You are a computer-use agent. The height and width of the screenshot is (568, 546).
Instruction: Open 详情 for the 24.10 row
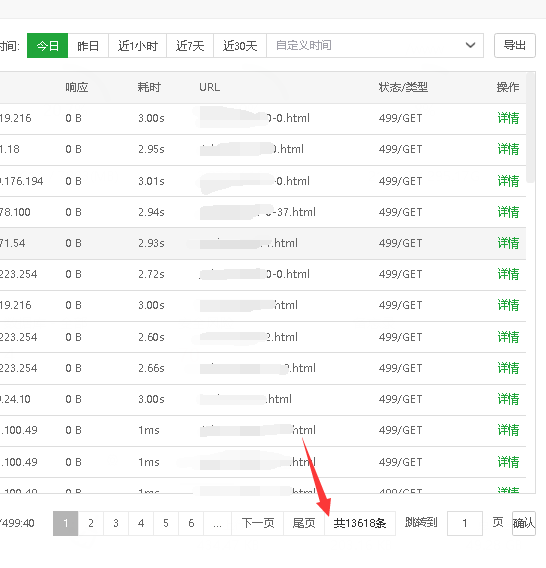(508, 399)
